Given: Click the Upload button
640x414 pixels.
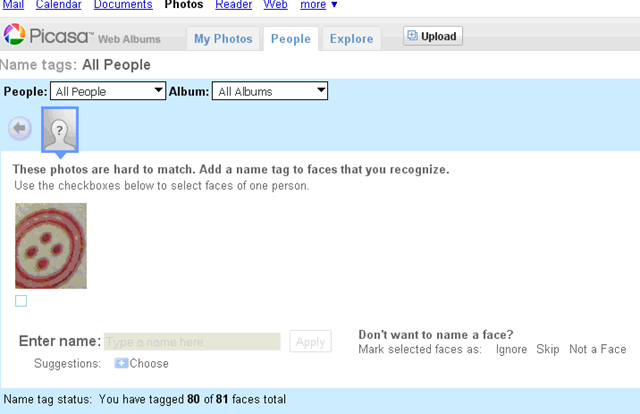Looking at the screenshot, I should (x=433, y=36).
